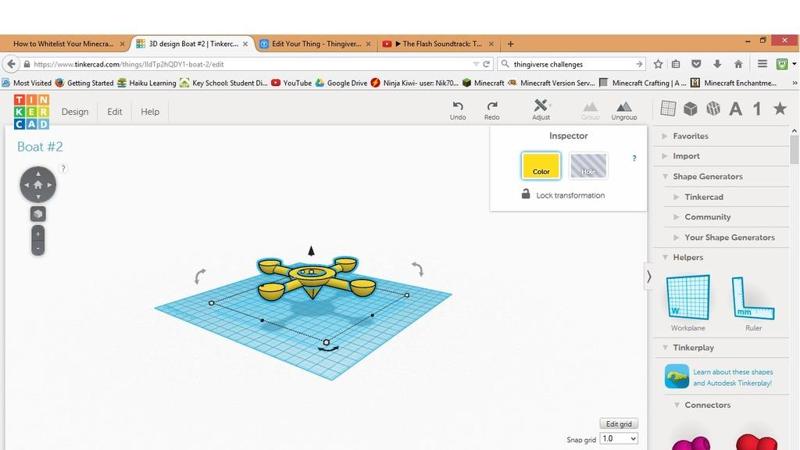The image size is (800, 450).
Task: Choose the striped hole box icon
Action: pos(713,109)
